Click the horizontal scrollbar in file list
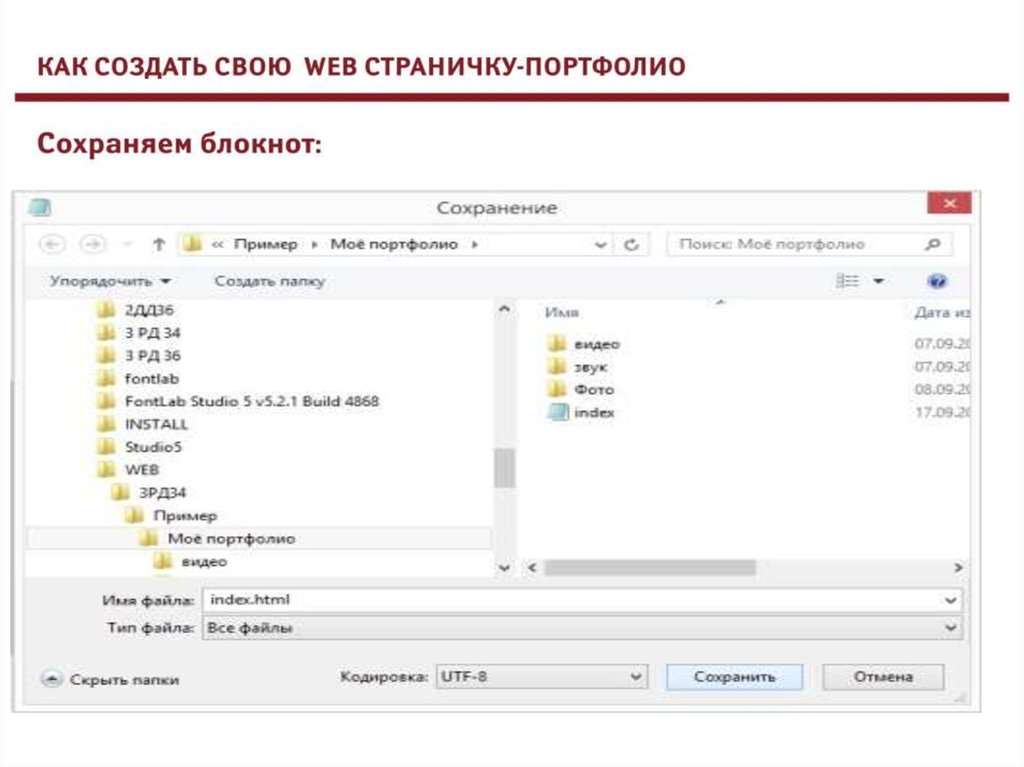 650,567
